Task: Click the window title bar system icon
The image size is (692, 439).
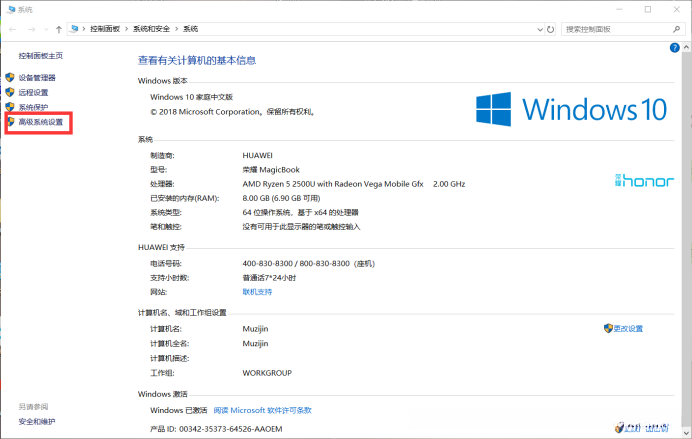Action: click(x=11, y=9)
